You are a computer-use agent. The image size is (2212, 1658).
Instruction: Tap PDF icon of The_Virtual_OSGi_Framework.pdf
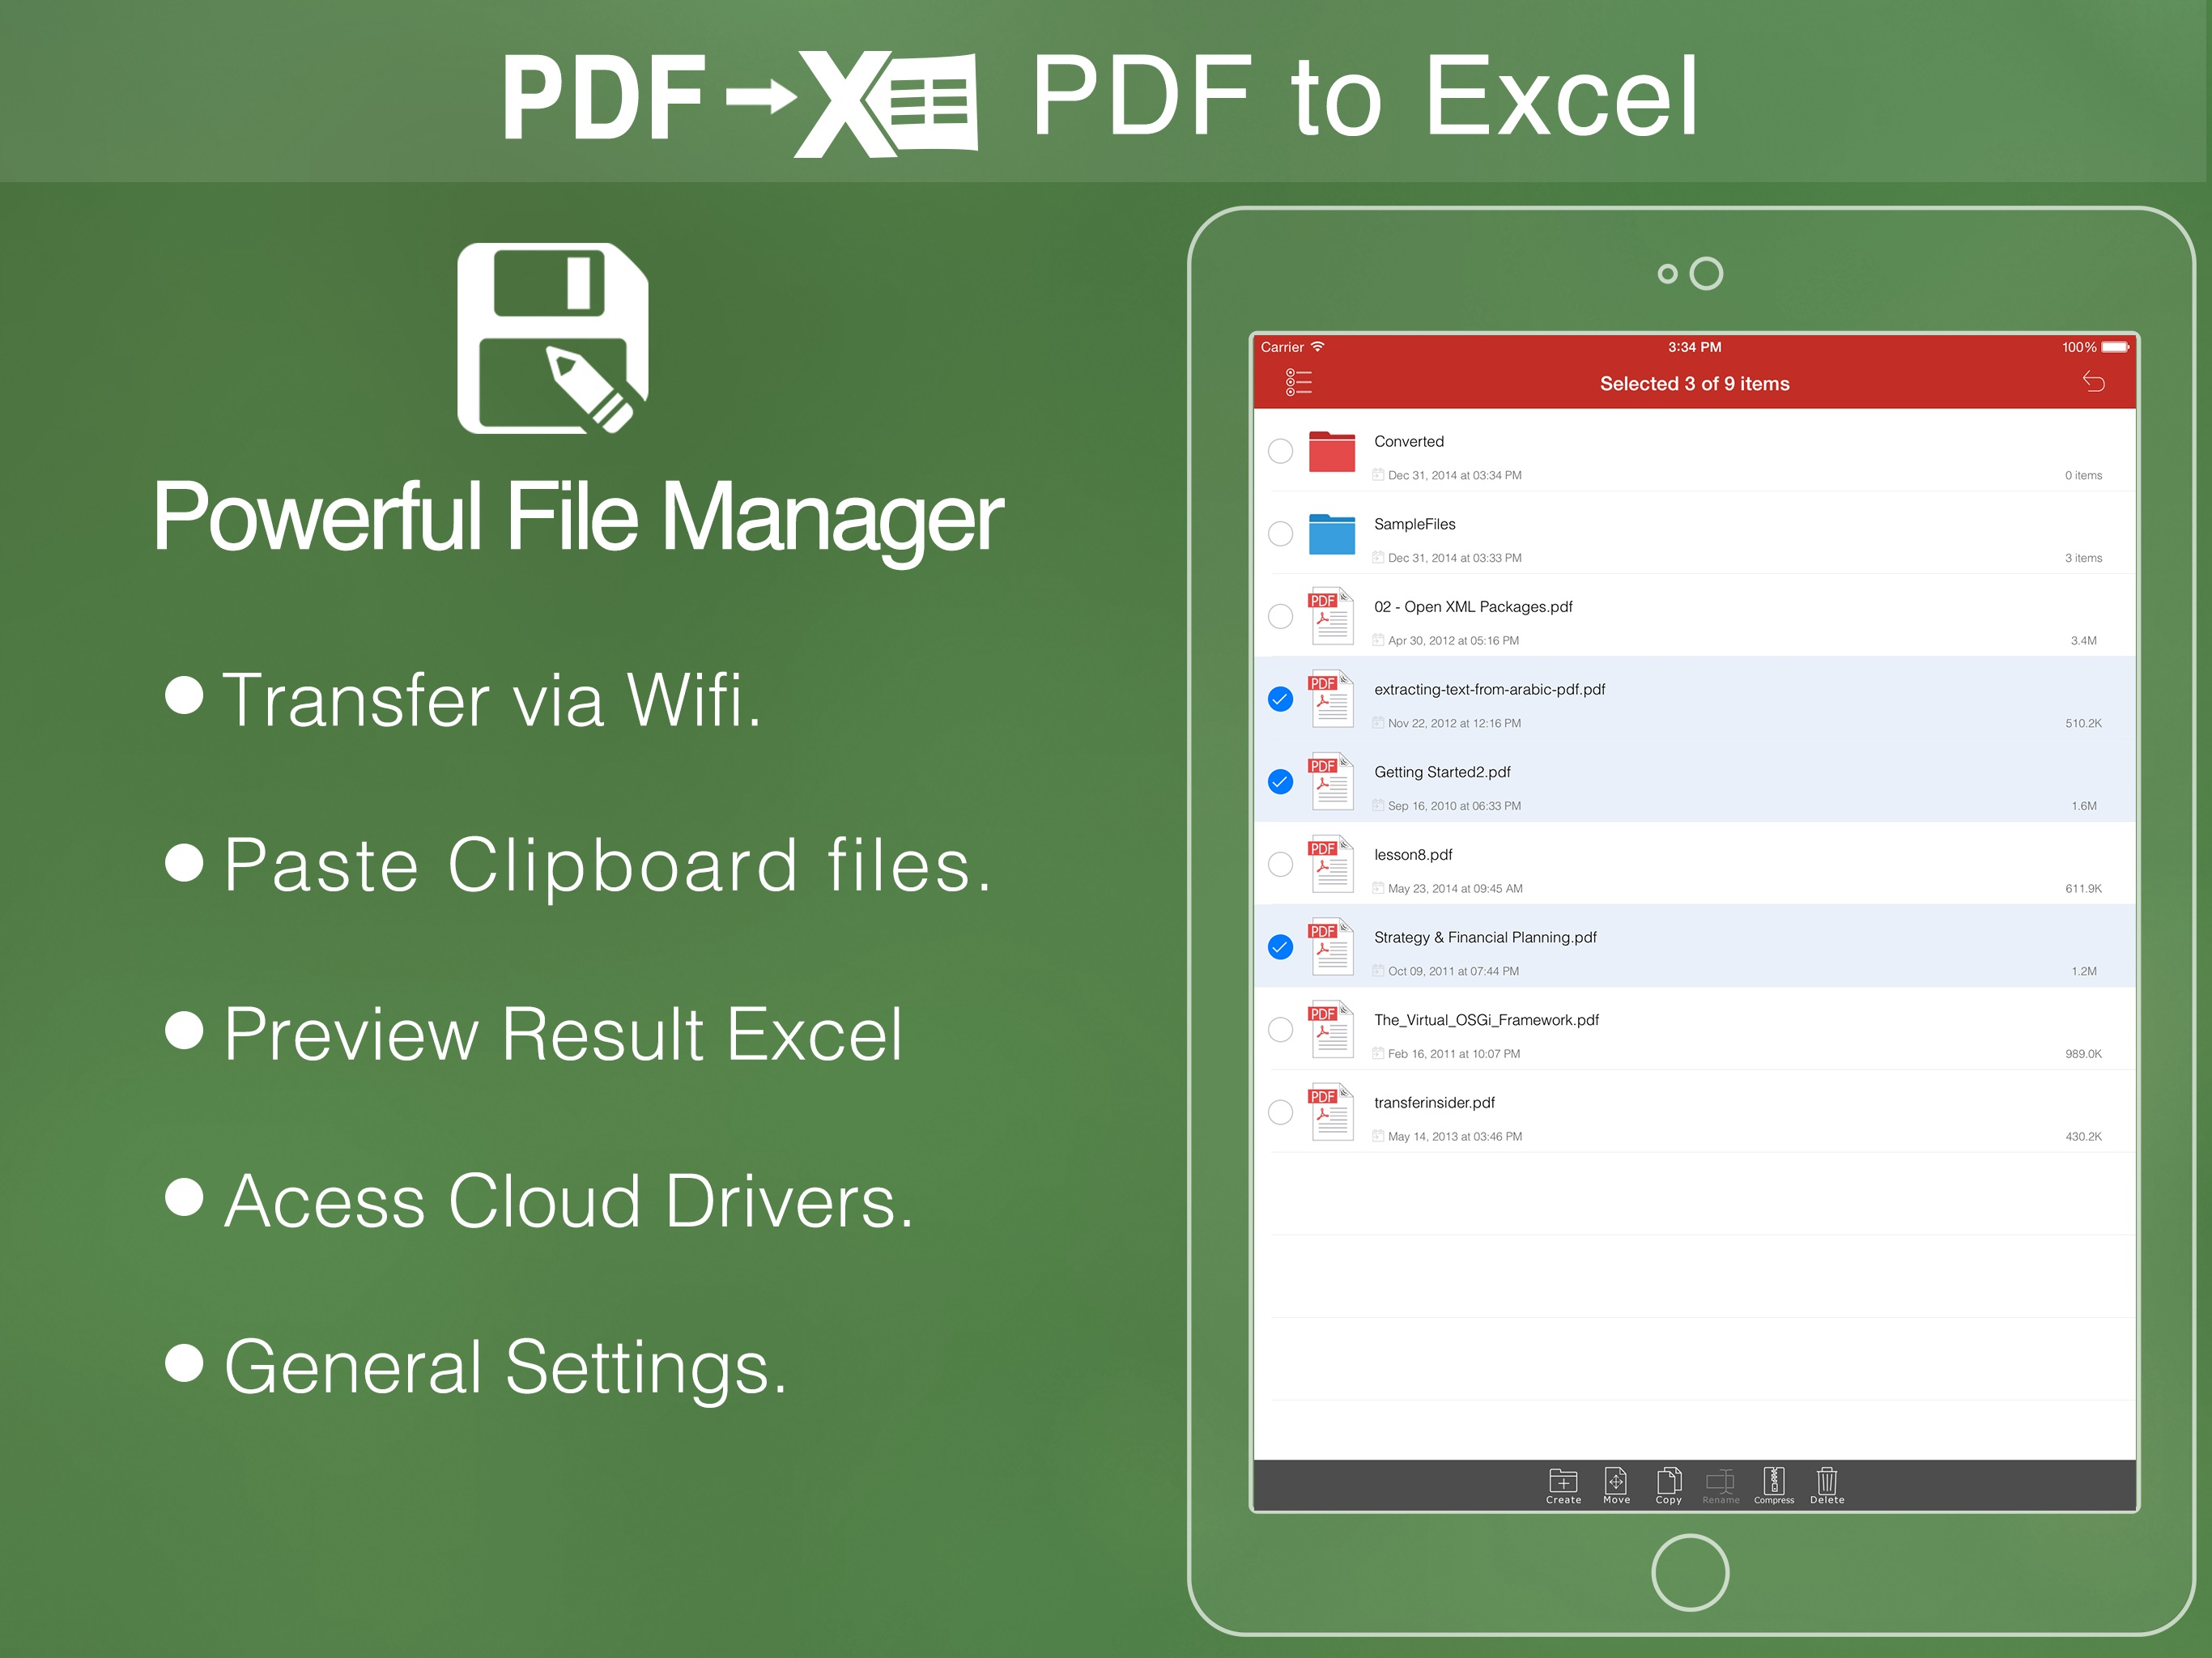1331,1029
